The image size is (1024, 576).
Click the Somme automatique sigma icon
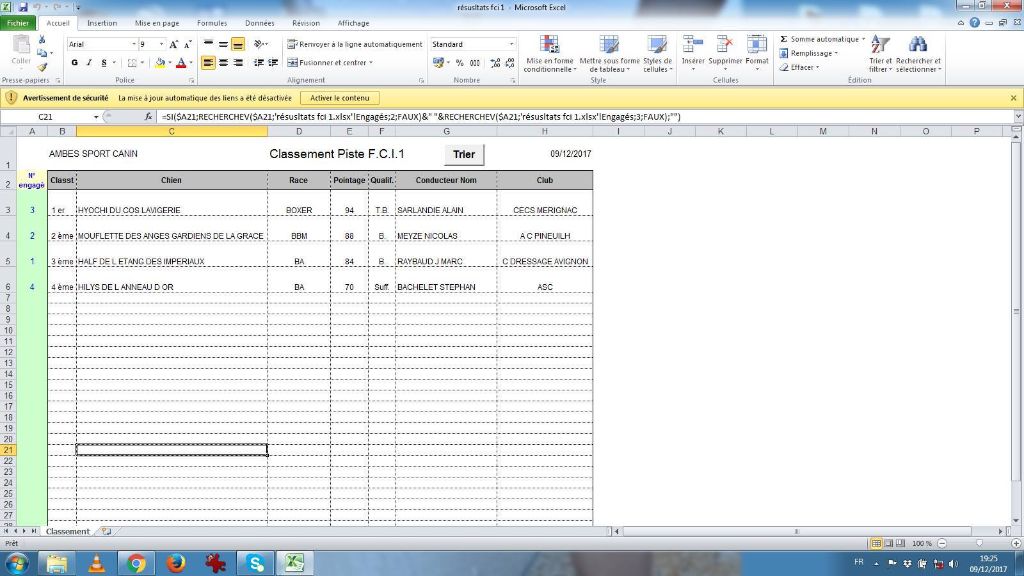(x=784, y=39)
